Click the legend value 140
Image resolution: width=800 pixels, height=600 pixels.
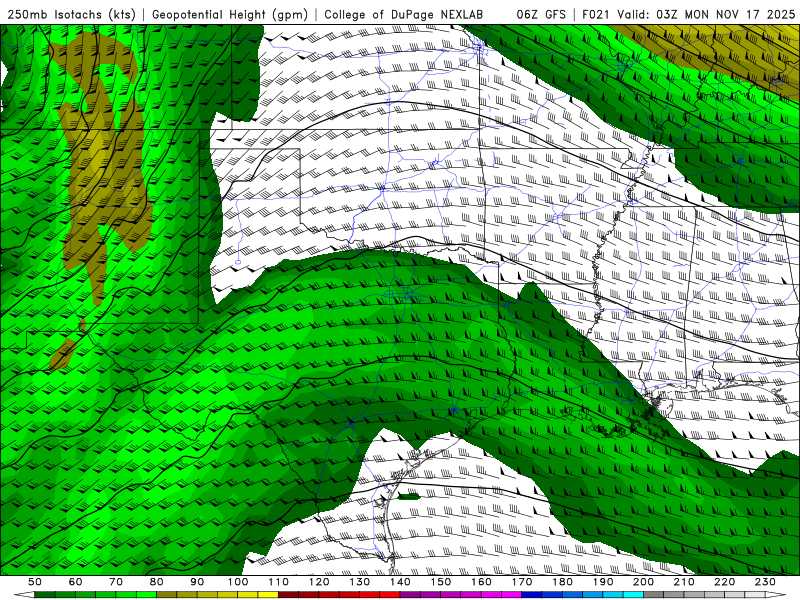(400, 582)
